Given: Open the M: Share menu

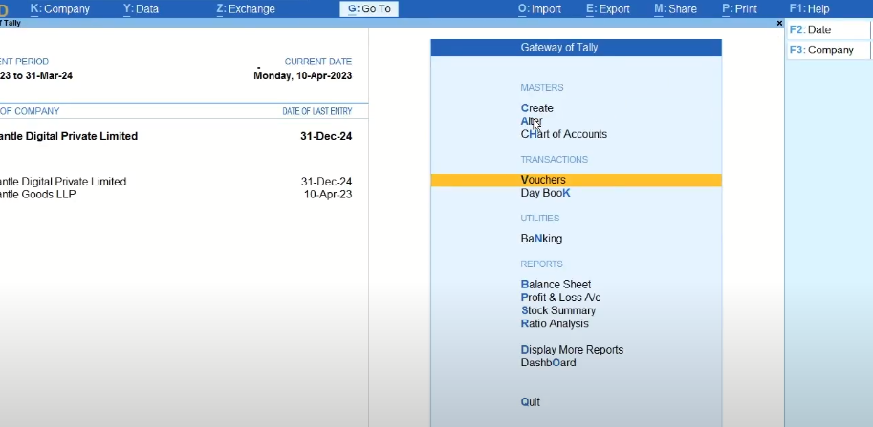Looking at the screenshot, I should pos(675,9).
